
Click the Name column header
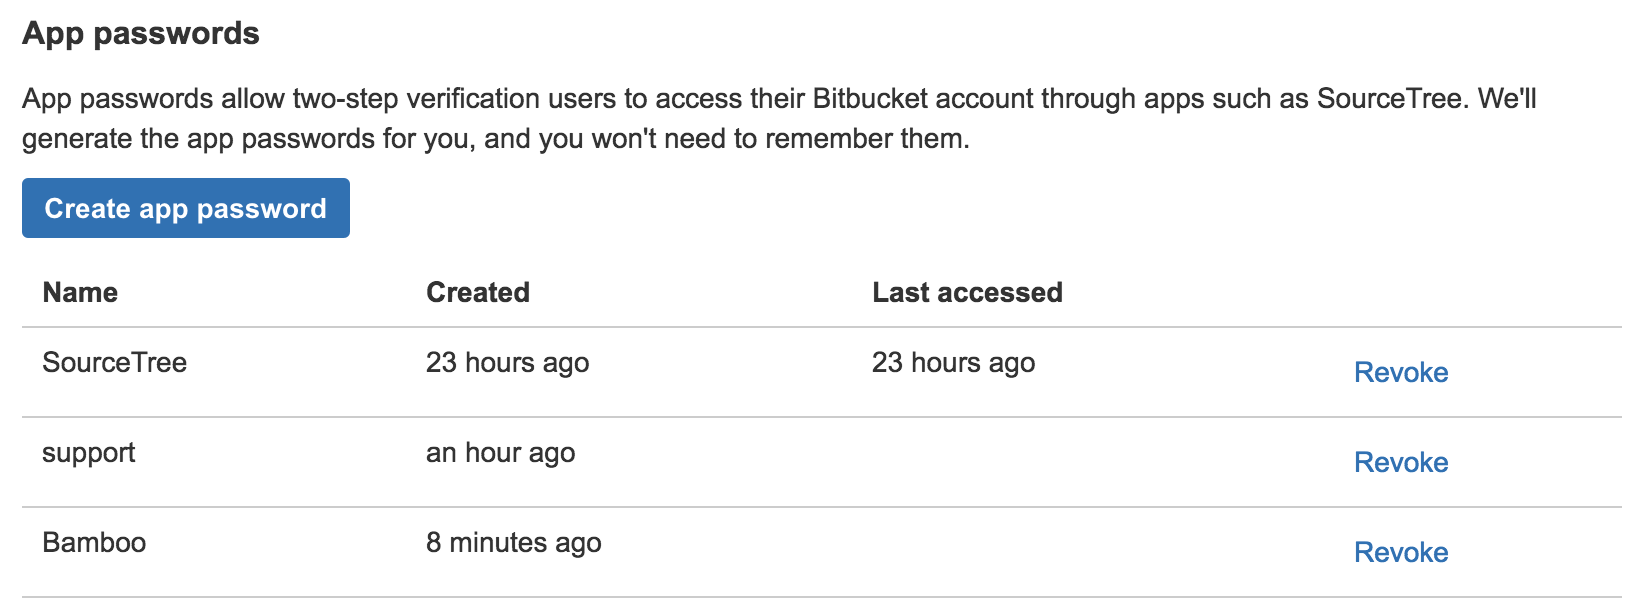click(80, 292)
